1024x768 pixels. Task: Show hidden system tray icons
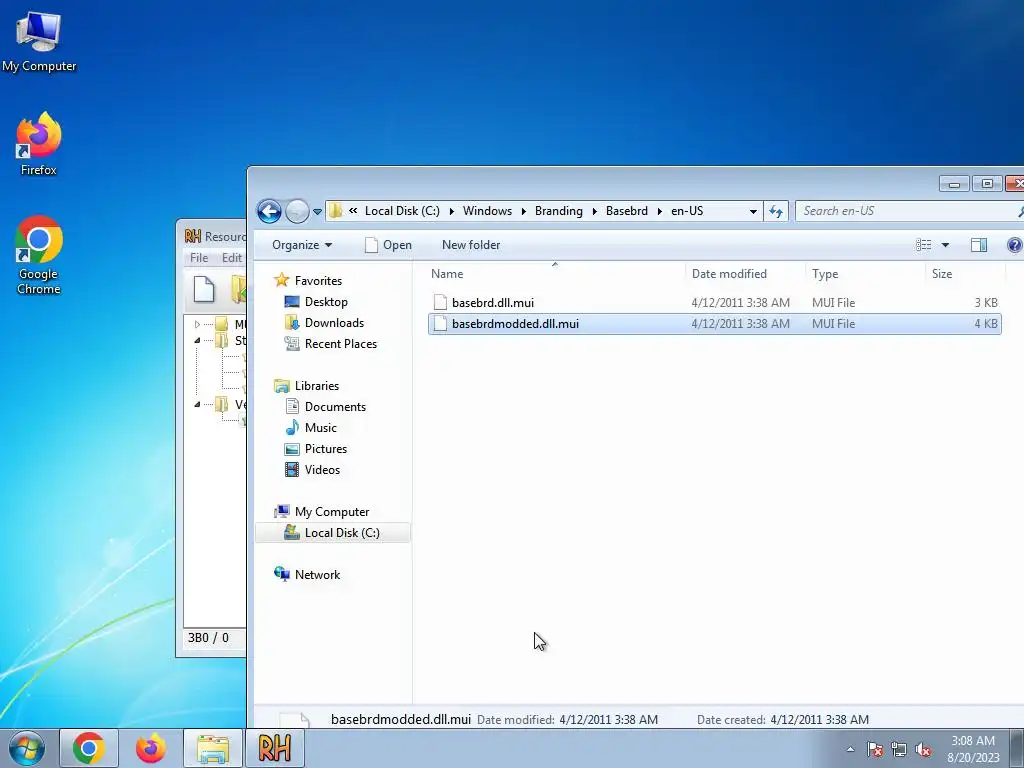850,749
